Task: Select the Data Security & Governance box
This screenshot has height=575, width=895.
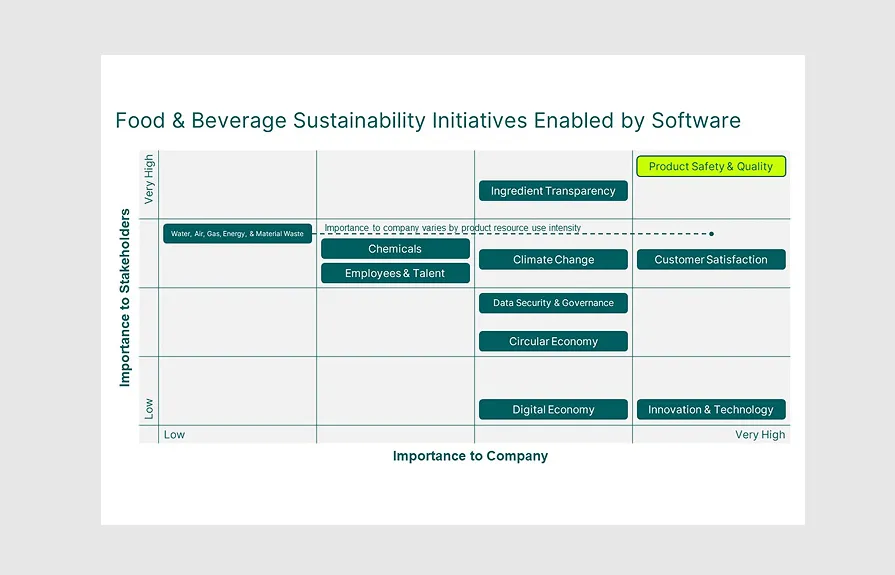Action: [553, 303]
